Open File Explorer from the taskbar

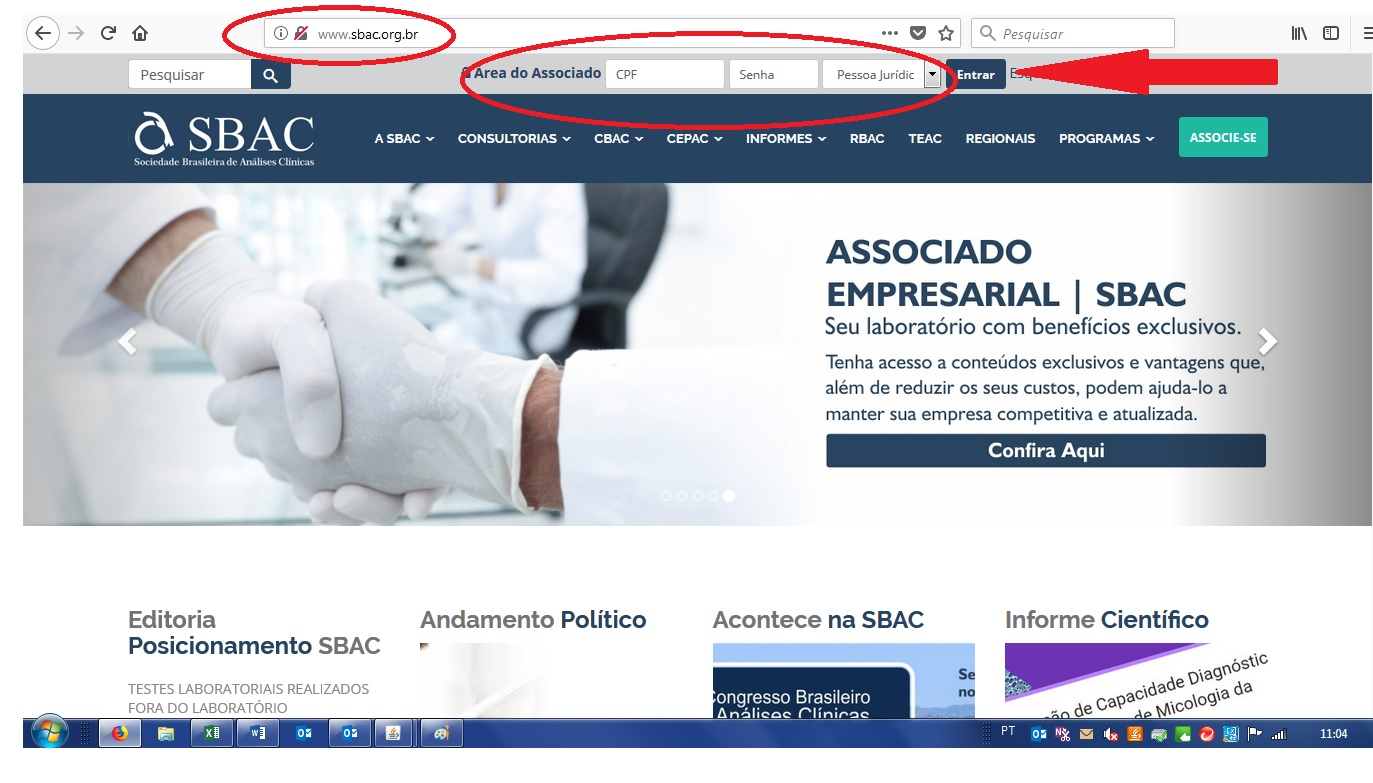coord(166,733)
